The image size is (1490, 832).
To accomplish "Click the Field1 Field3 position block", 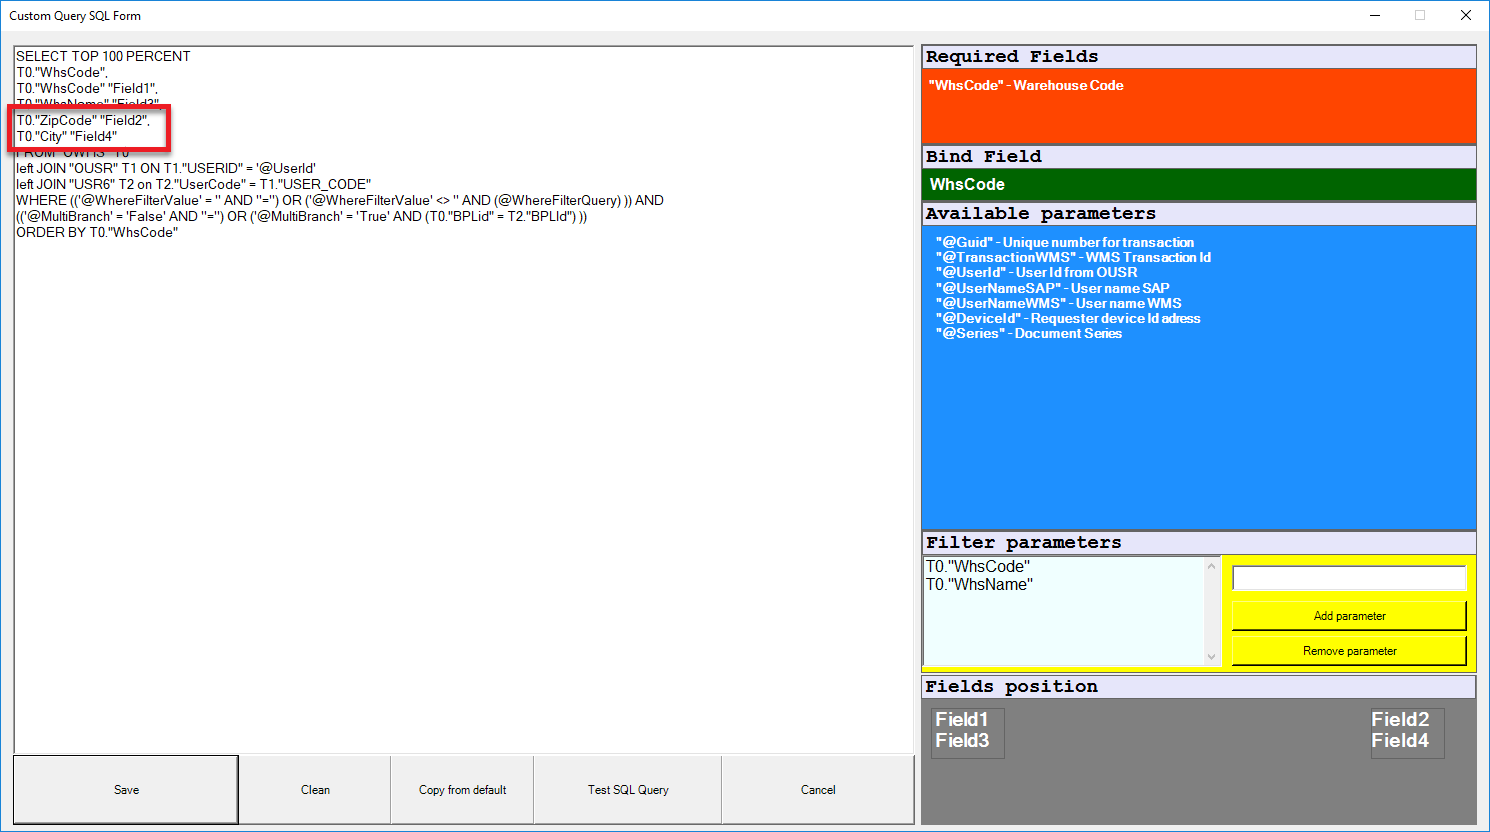I will coord(966,731).
